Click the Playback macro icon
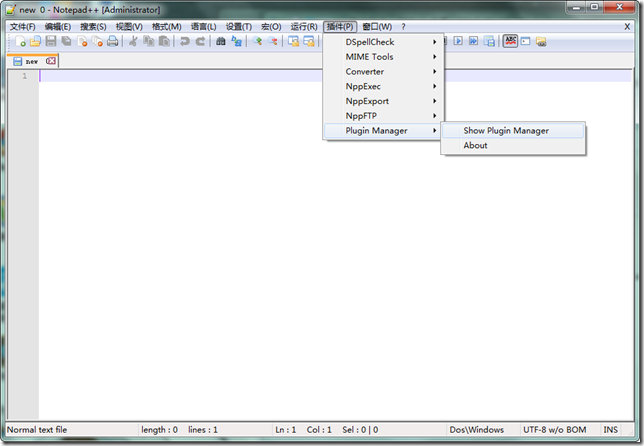Viewport: 644px width, 446px height. coord(458,41)
